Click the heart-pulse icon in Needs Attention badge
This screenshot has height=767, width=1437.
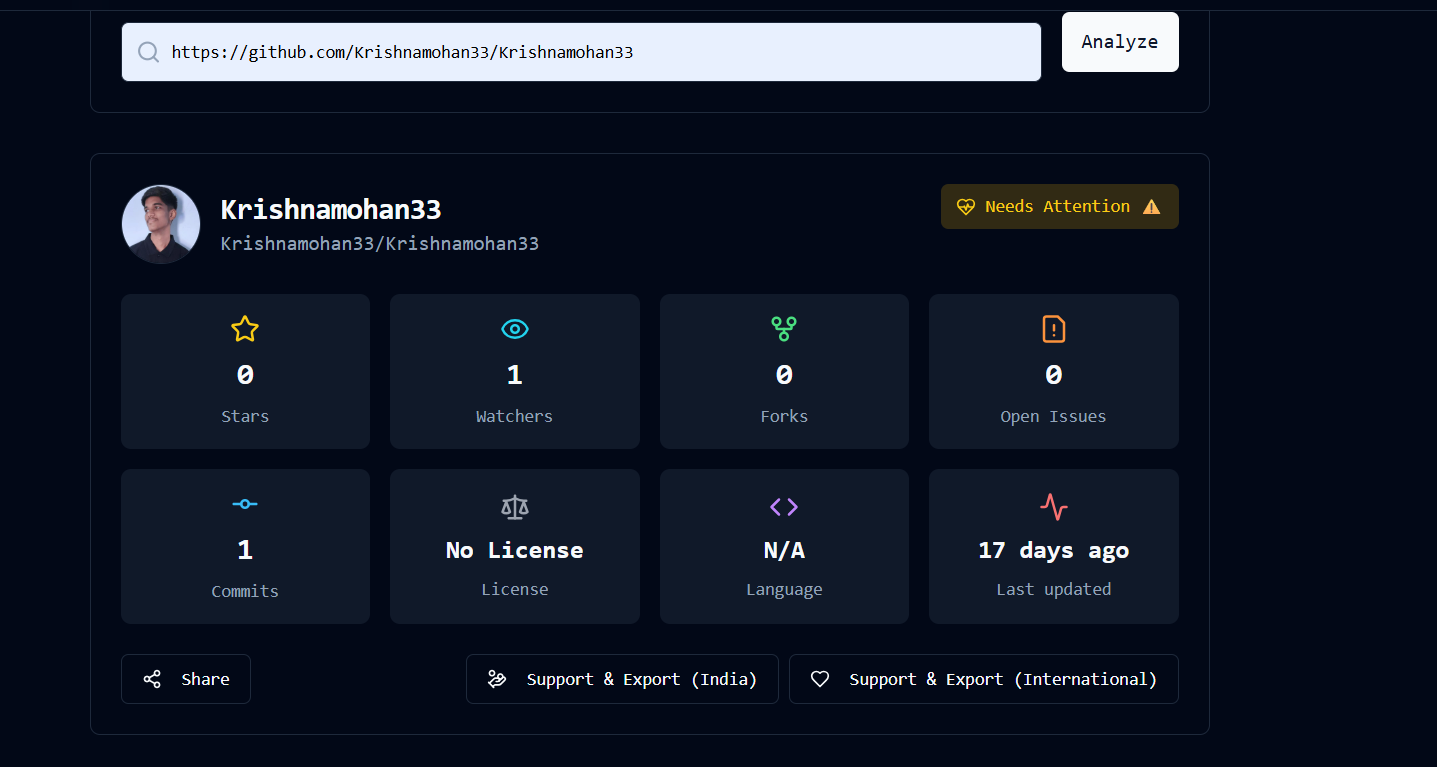pos(965,207)
